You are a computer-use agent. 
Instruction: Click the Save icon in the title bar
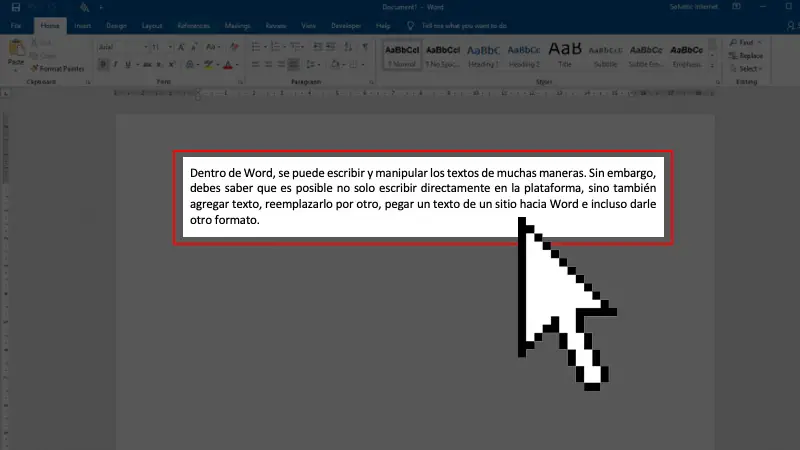(16, 7)
